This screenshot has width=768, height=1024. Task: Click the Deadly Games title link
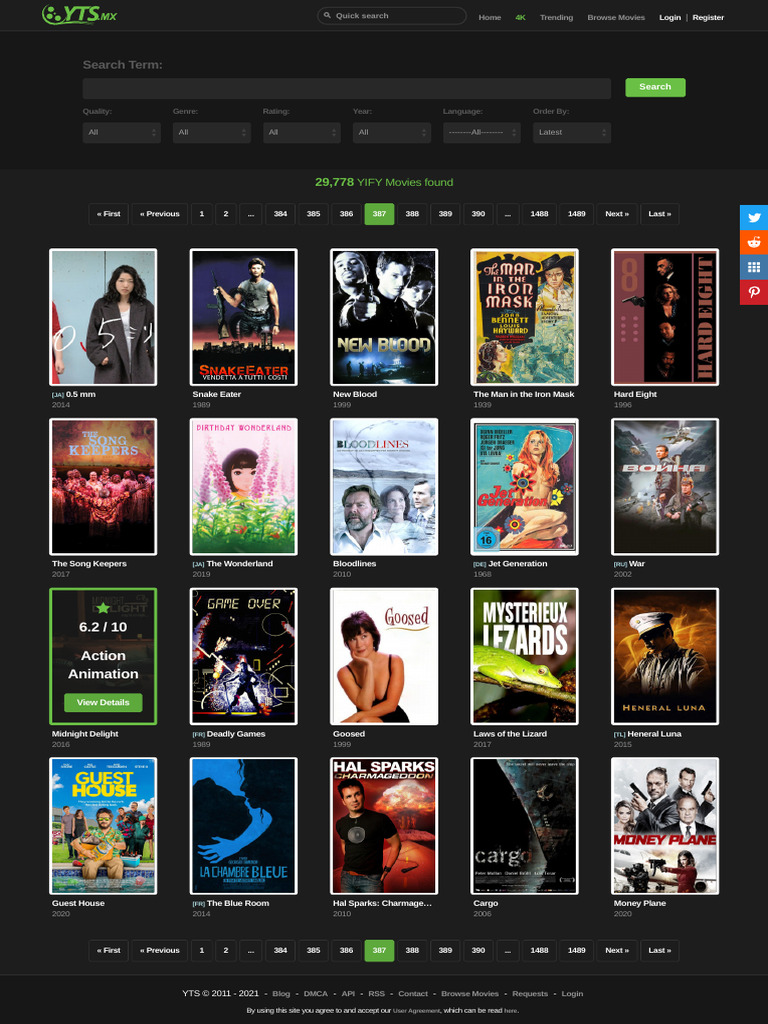click(236, 734)
